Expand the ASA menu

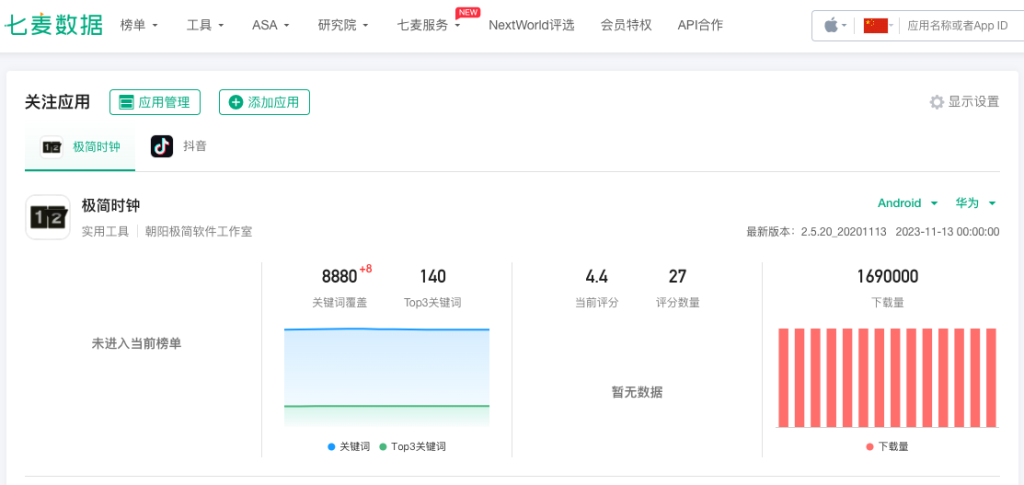click(x=270, y=25)
